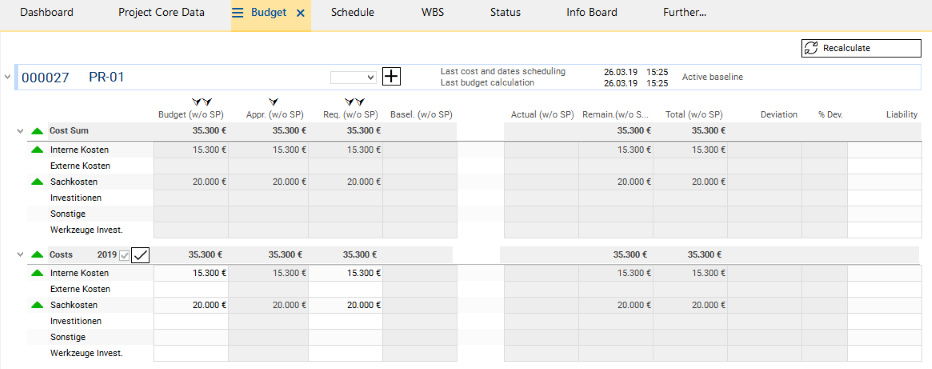The height and width of the screenshot is (369, 932).
Task: Click the double-arrow icon above Budget (w/o SP)
Action: [202, 103]
